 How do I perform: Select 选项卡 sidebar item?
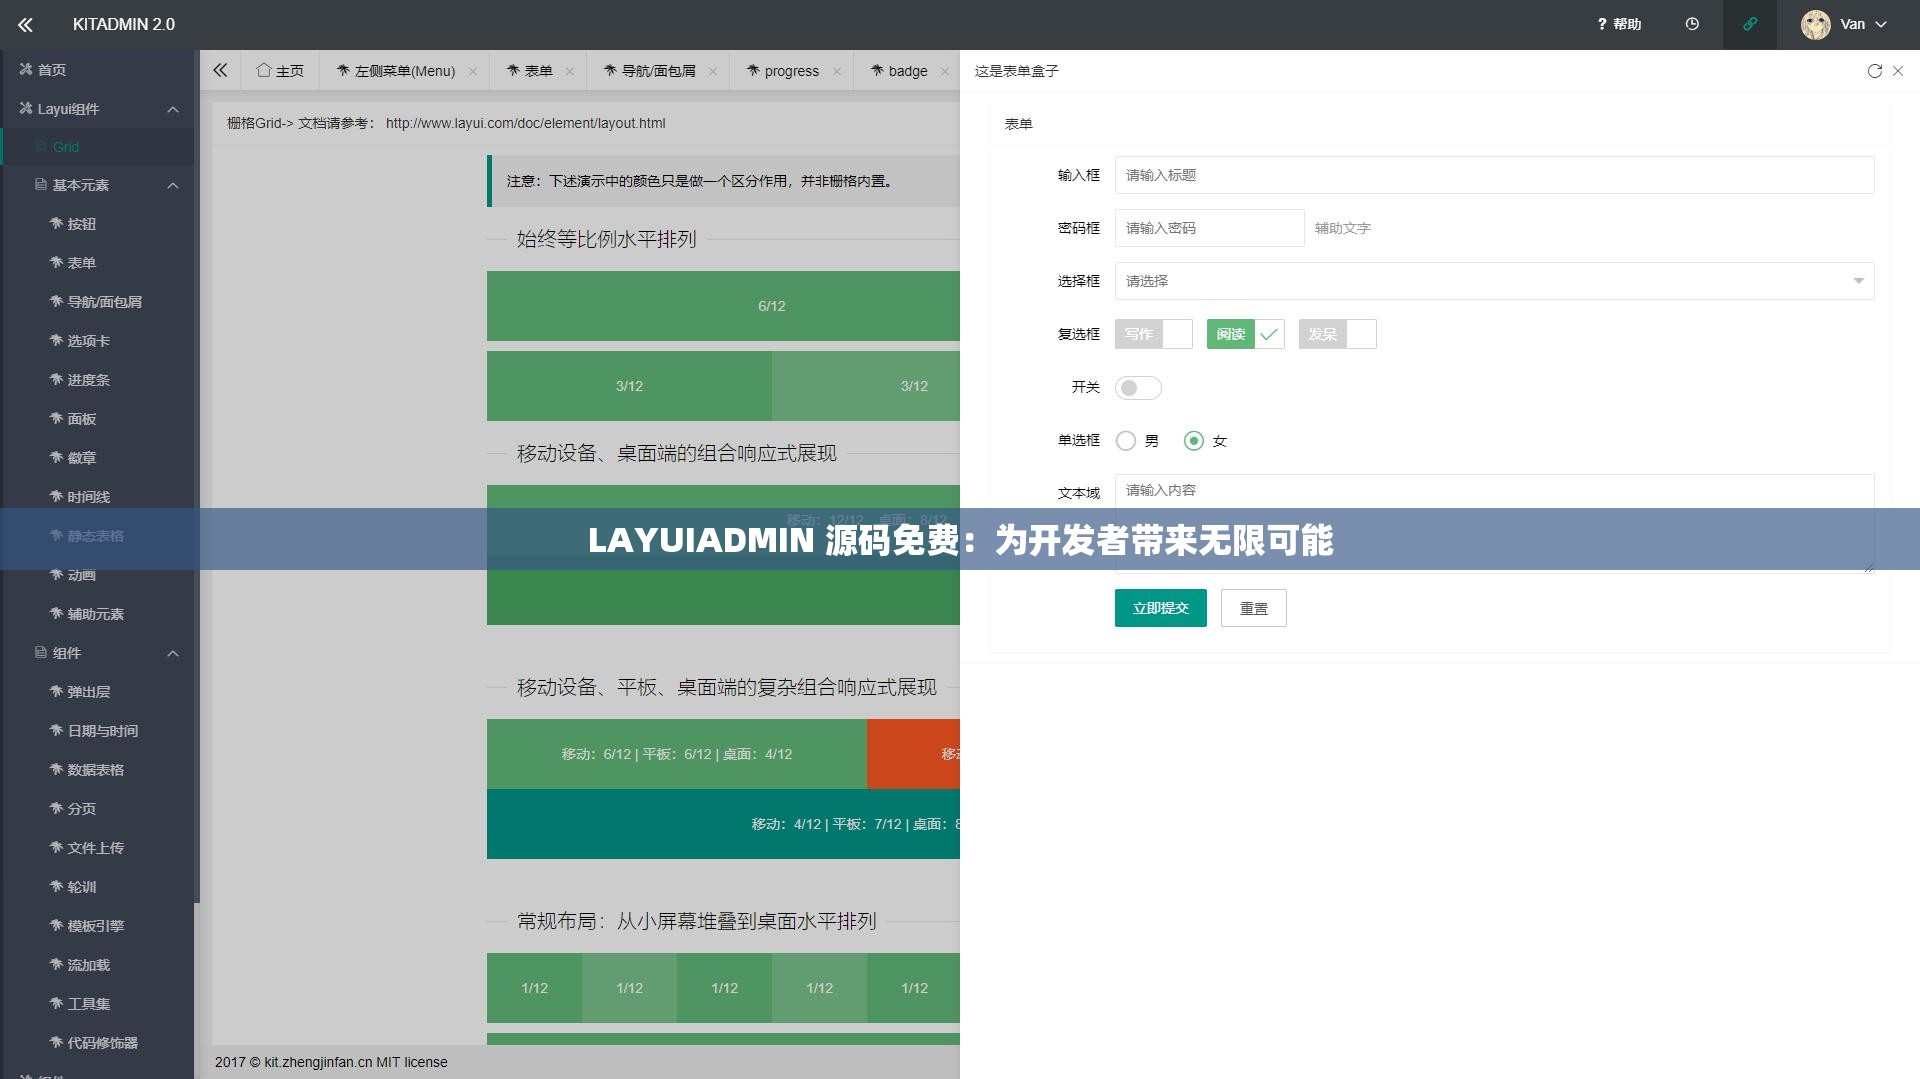pos(97,341)
